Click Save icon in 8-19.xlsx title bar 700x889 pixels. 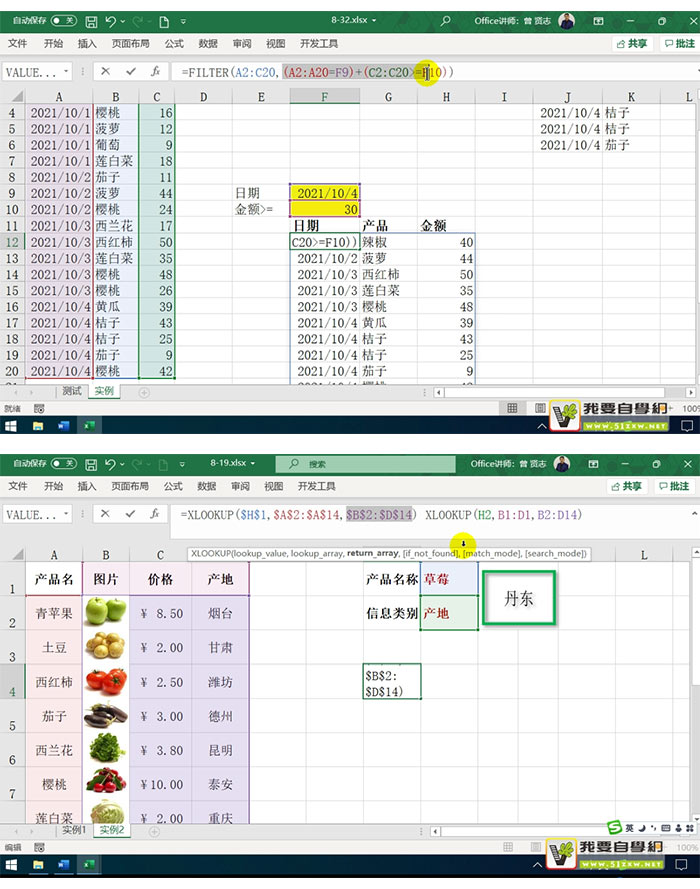pyautogui.click(x=91, y=464)
